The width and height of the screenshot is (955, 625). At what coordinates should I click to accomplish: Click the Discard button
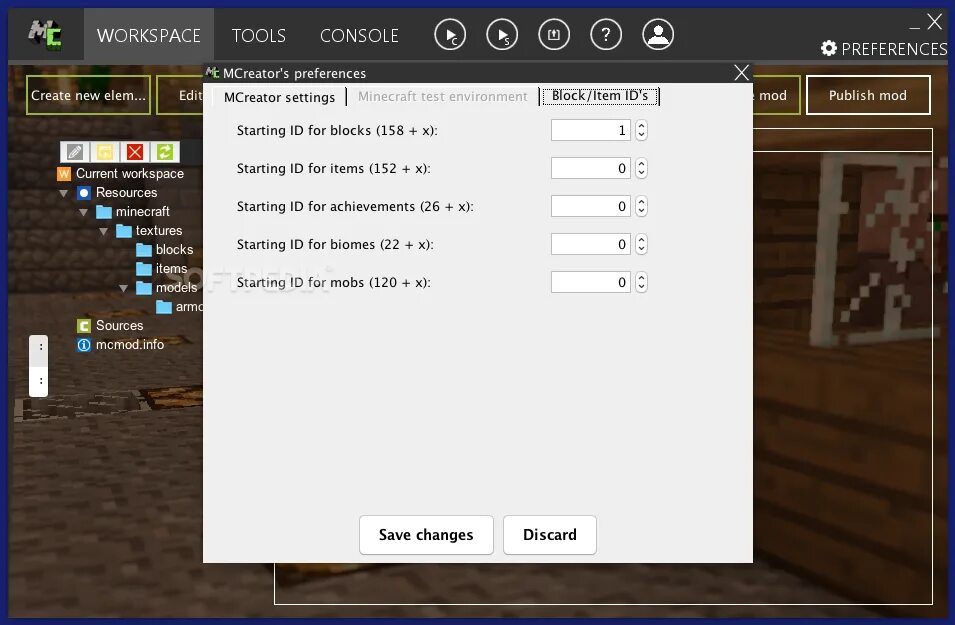(x=549, y=535)
